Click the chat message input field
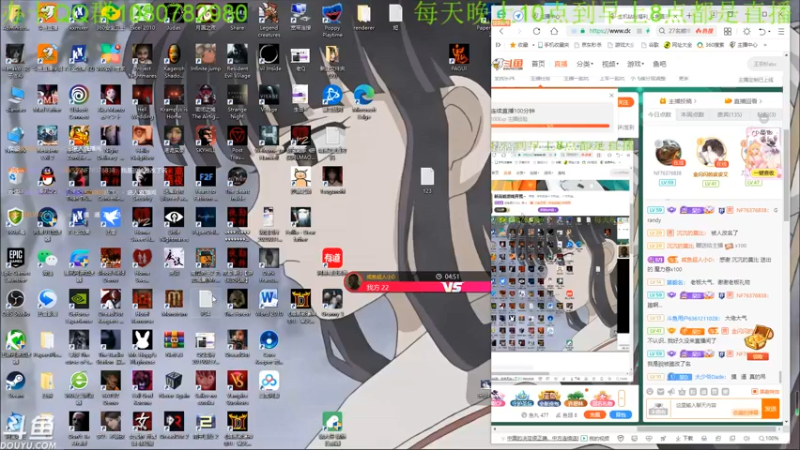Screen dimensions: 800x450 click(716, 408)
